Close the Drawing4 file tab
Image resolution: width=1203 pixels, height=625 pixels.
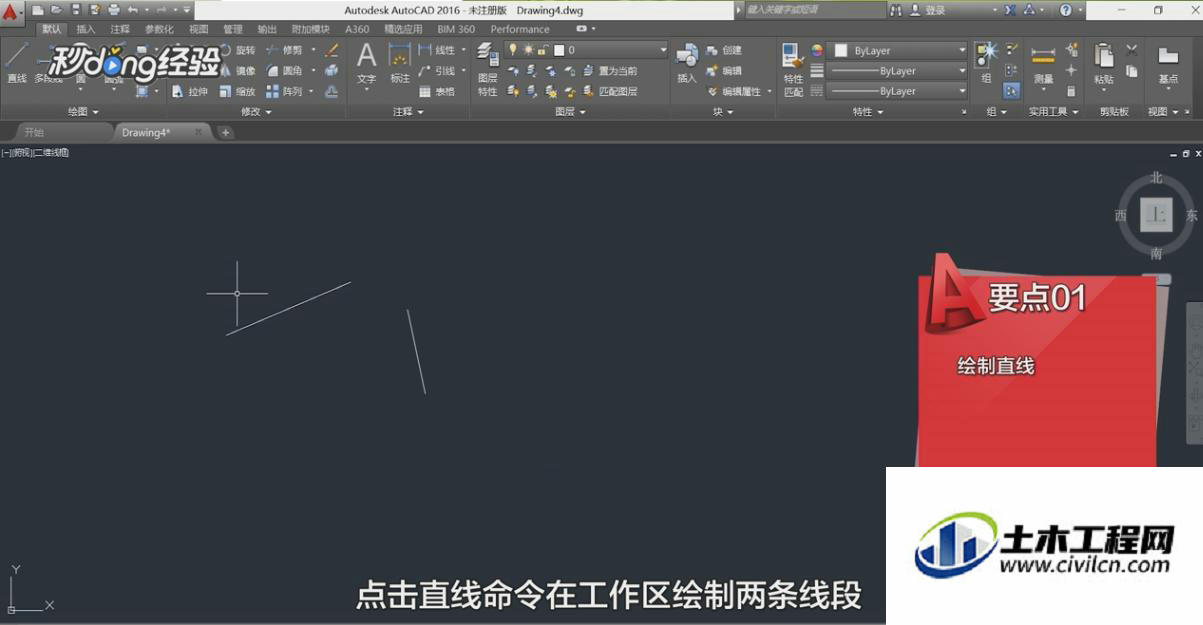pos(199,131)
